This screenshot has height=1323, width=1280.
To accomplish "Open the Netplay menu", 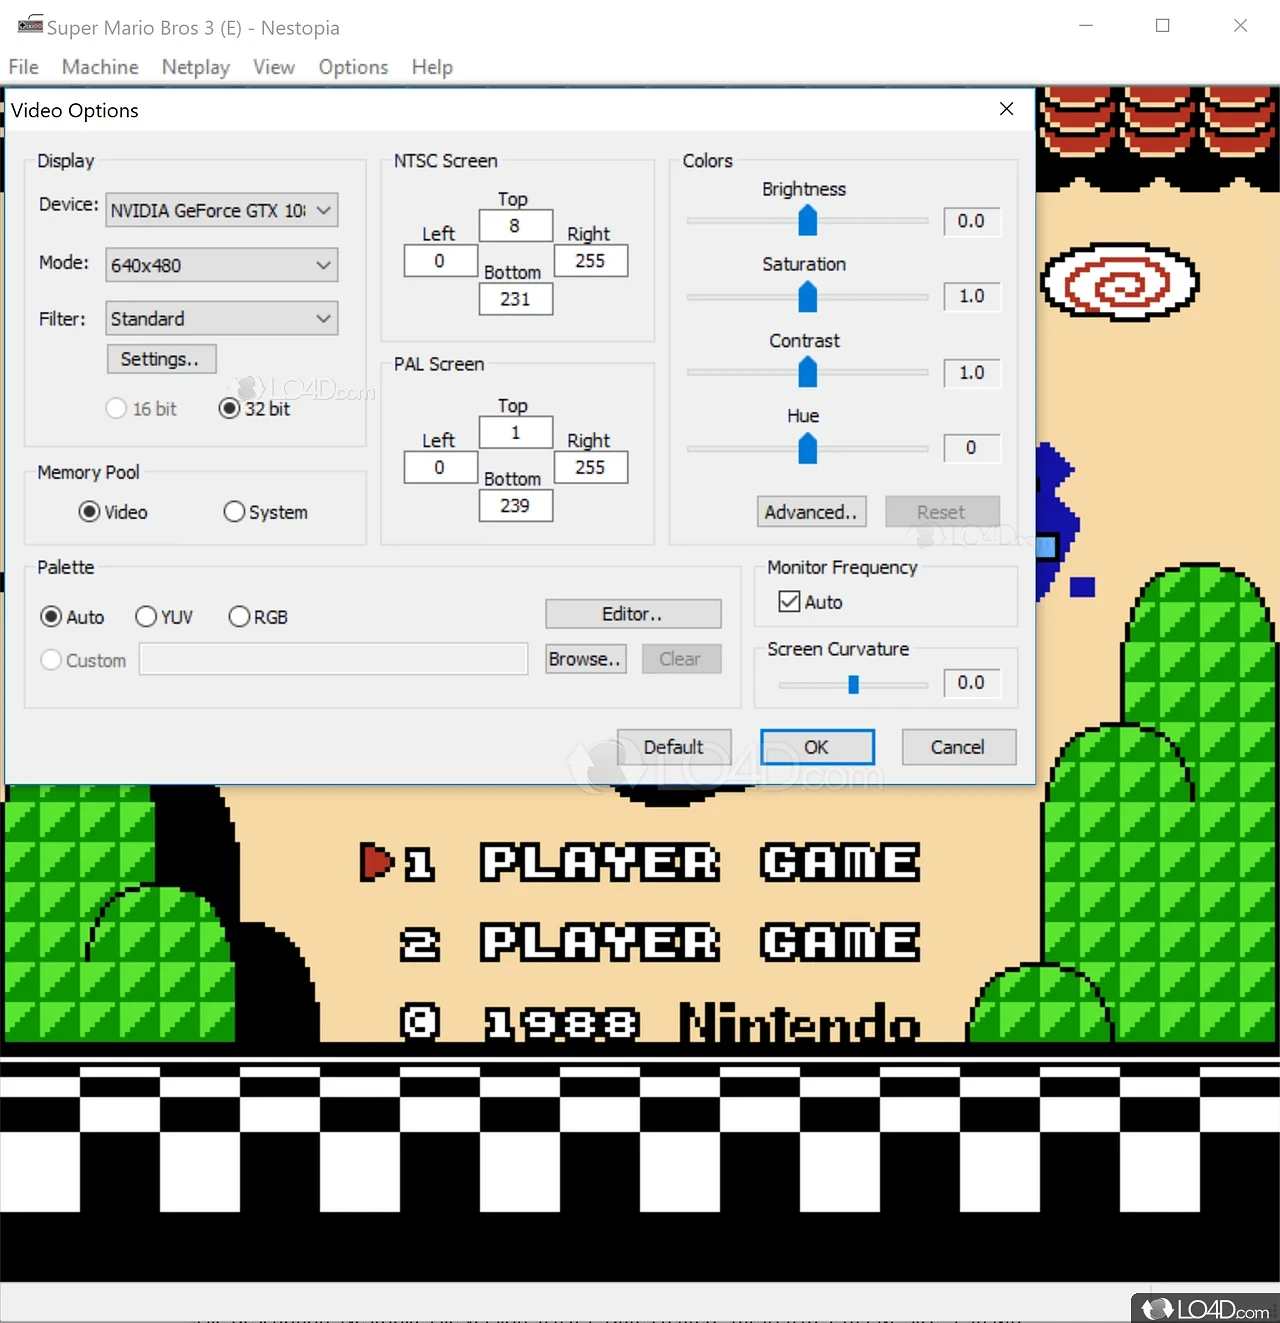I will point(196,67).
